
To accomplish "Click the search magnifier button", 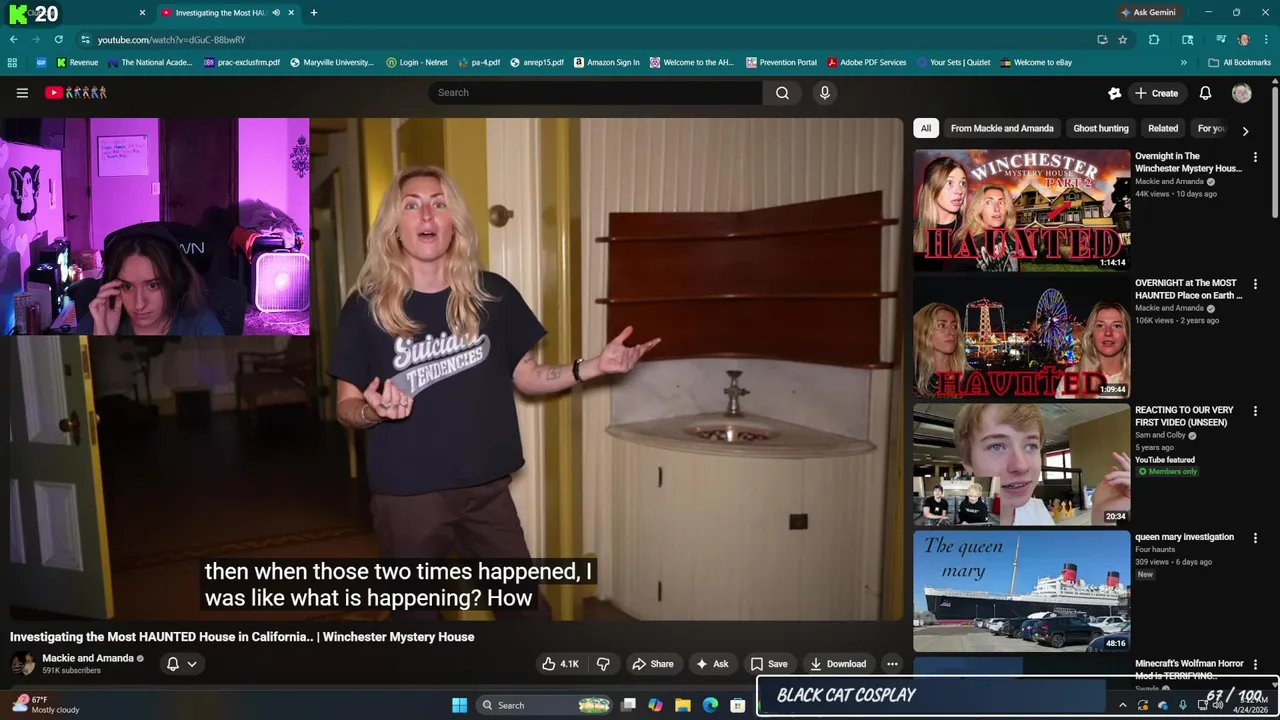I will tap(782, 93).
